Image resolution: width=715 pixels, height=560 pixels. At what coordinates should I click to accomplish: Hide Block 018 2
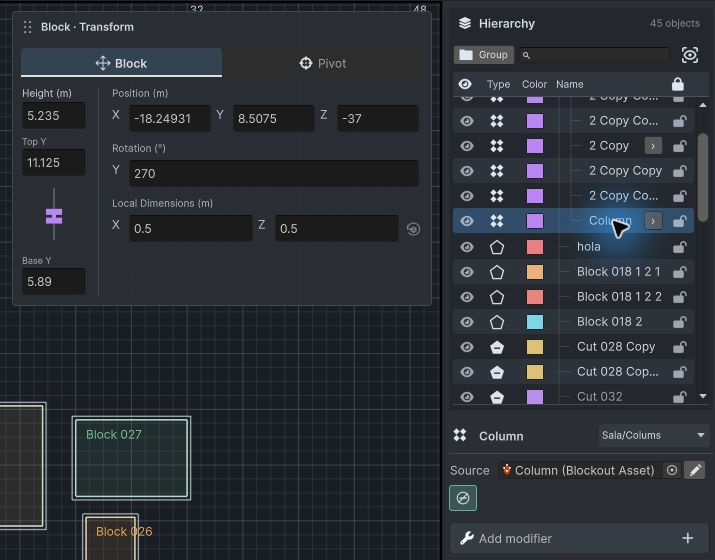click(x=466, y=322)
